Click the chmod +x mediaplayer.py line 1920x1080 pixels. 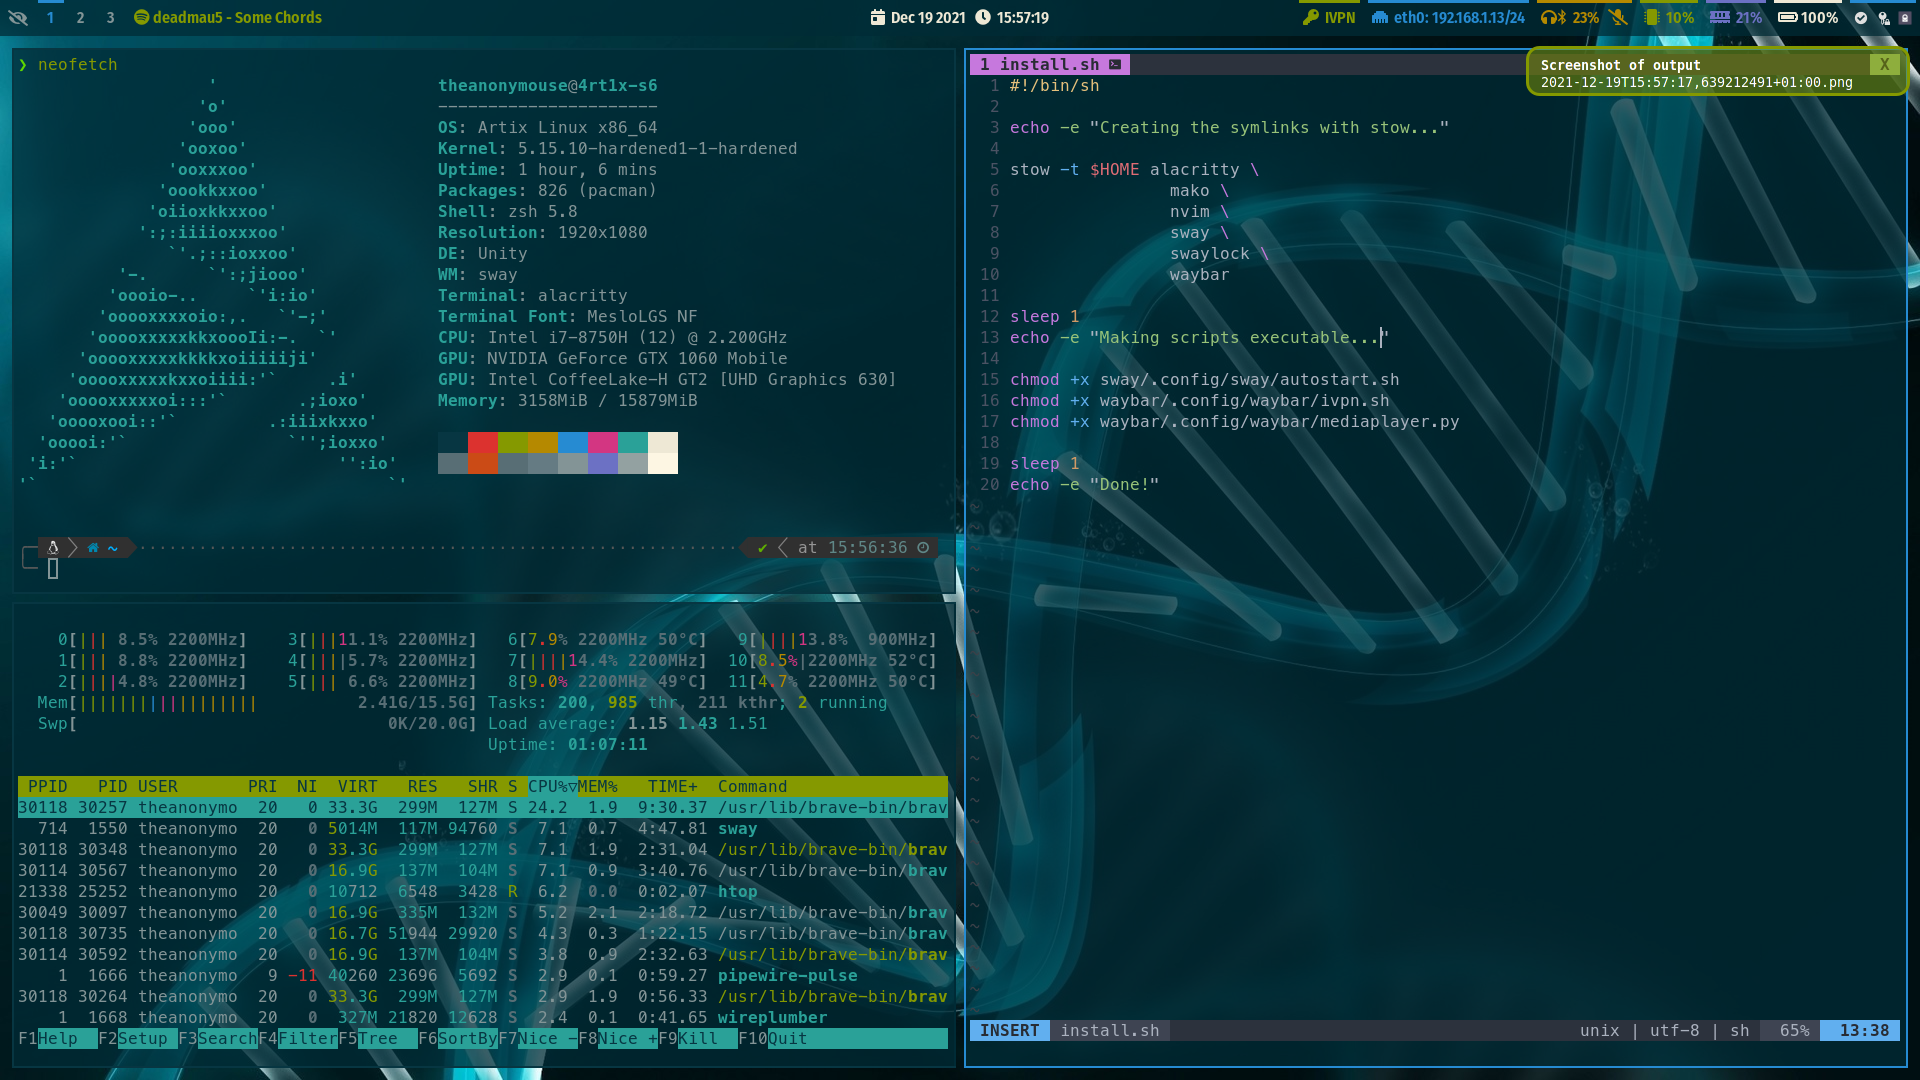click(1234, 421)
